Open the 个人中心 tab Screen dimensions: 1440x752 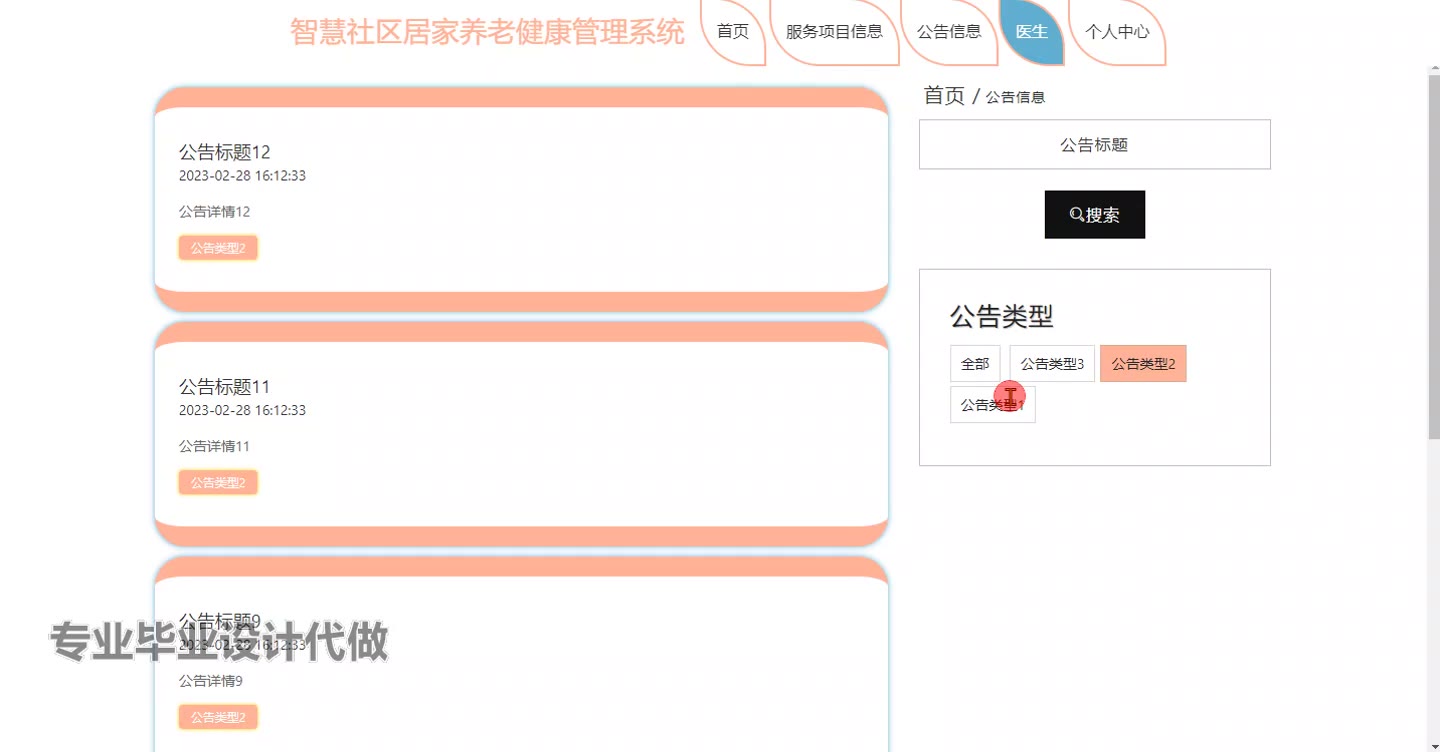[x=1117, y=31]
